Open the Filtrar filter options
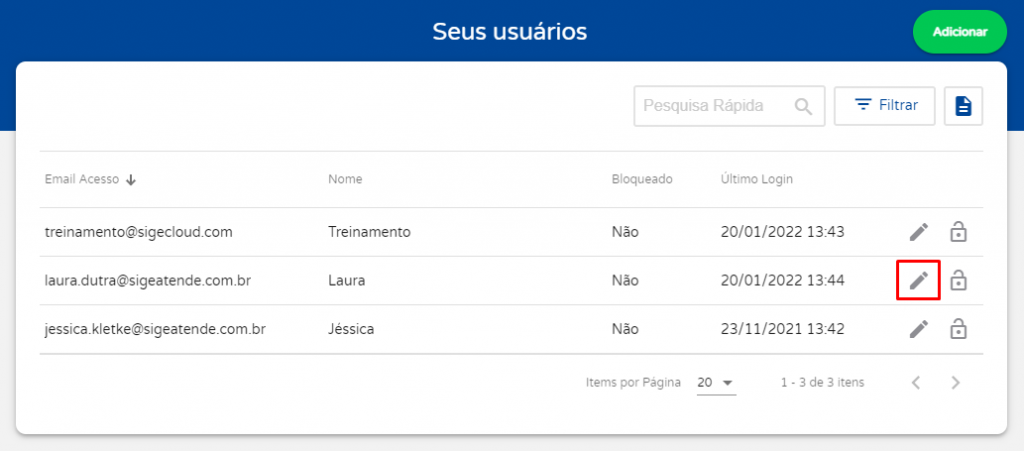The image size is (1024, 451). [885, 106]
